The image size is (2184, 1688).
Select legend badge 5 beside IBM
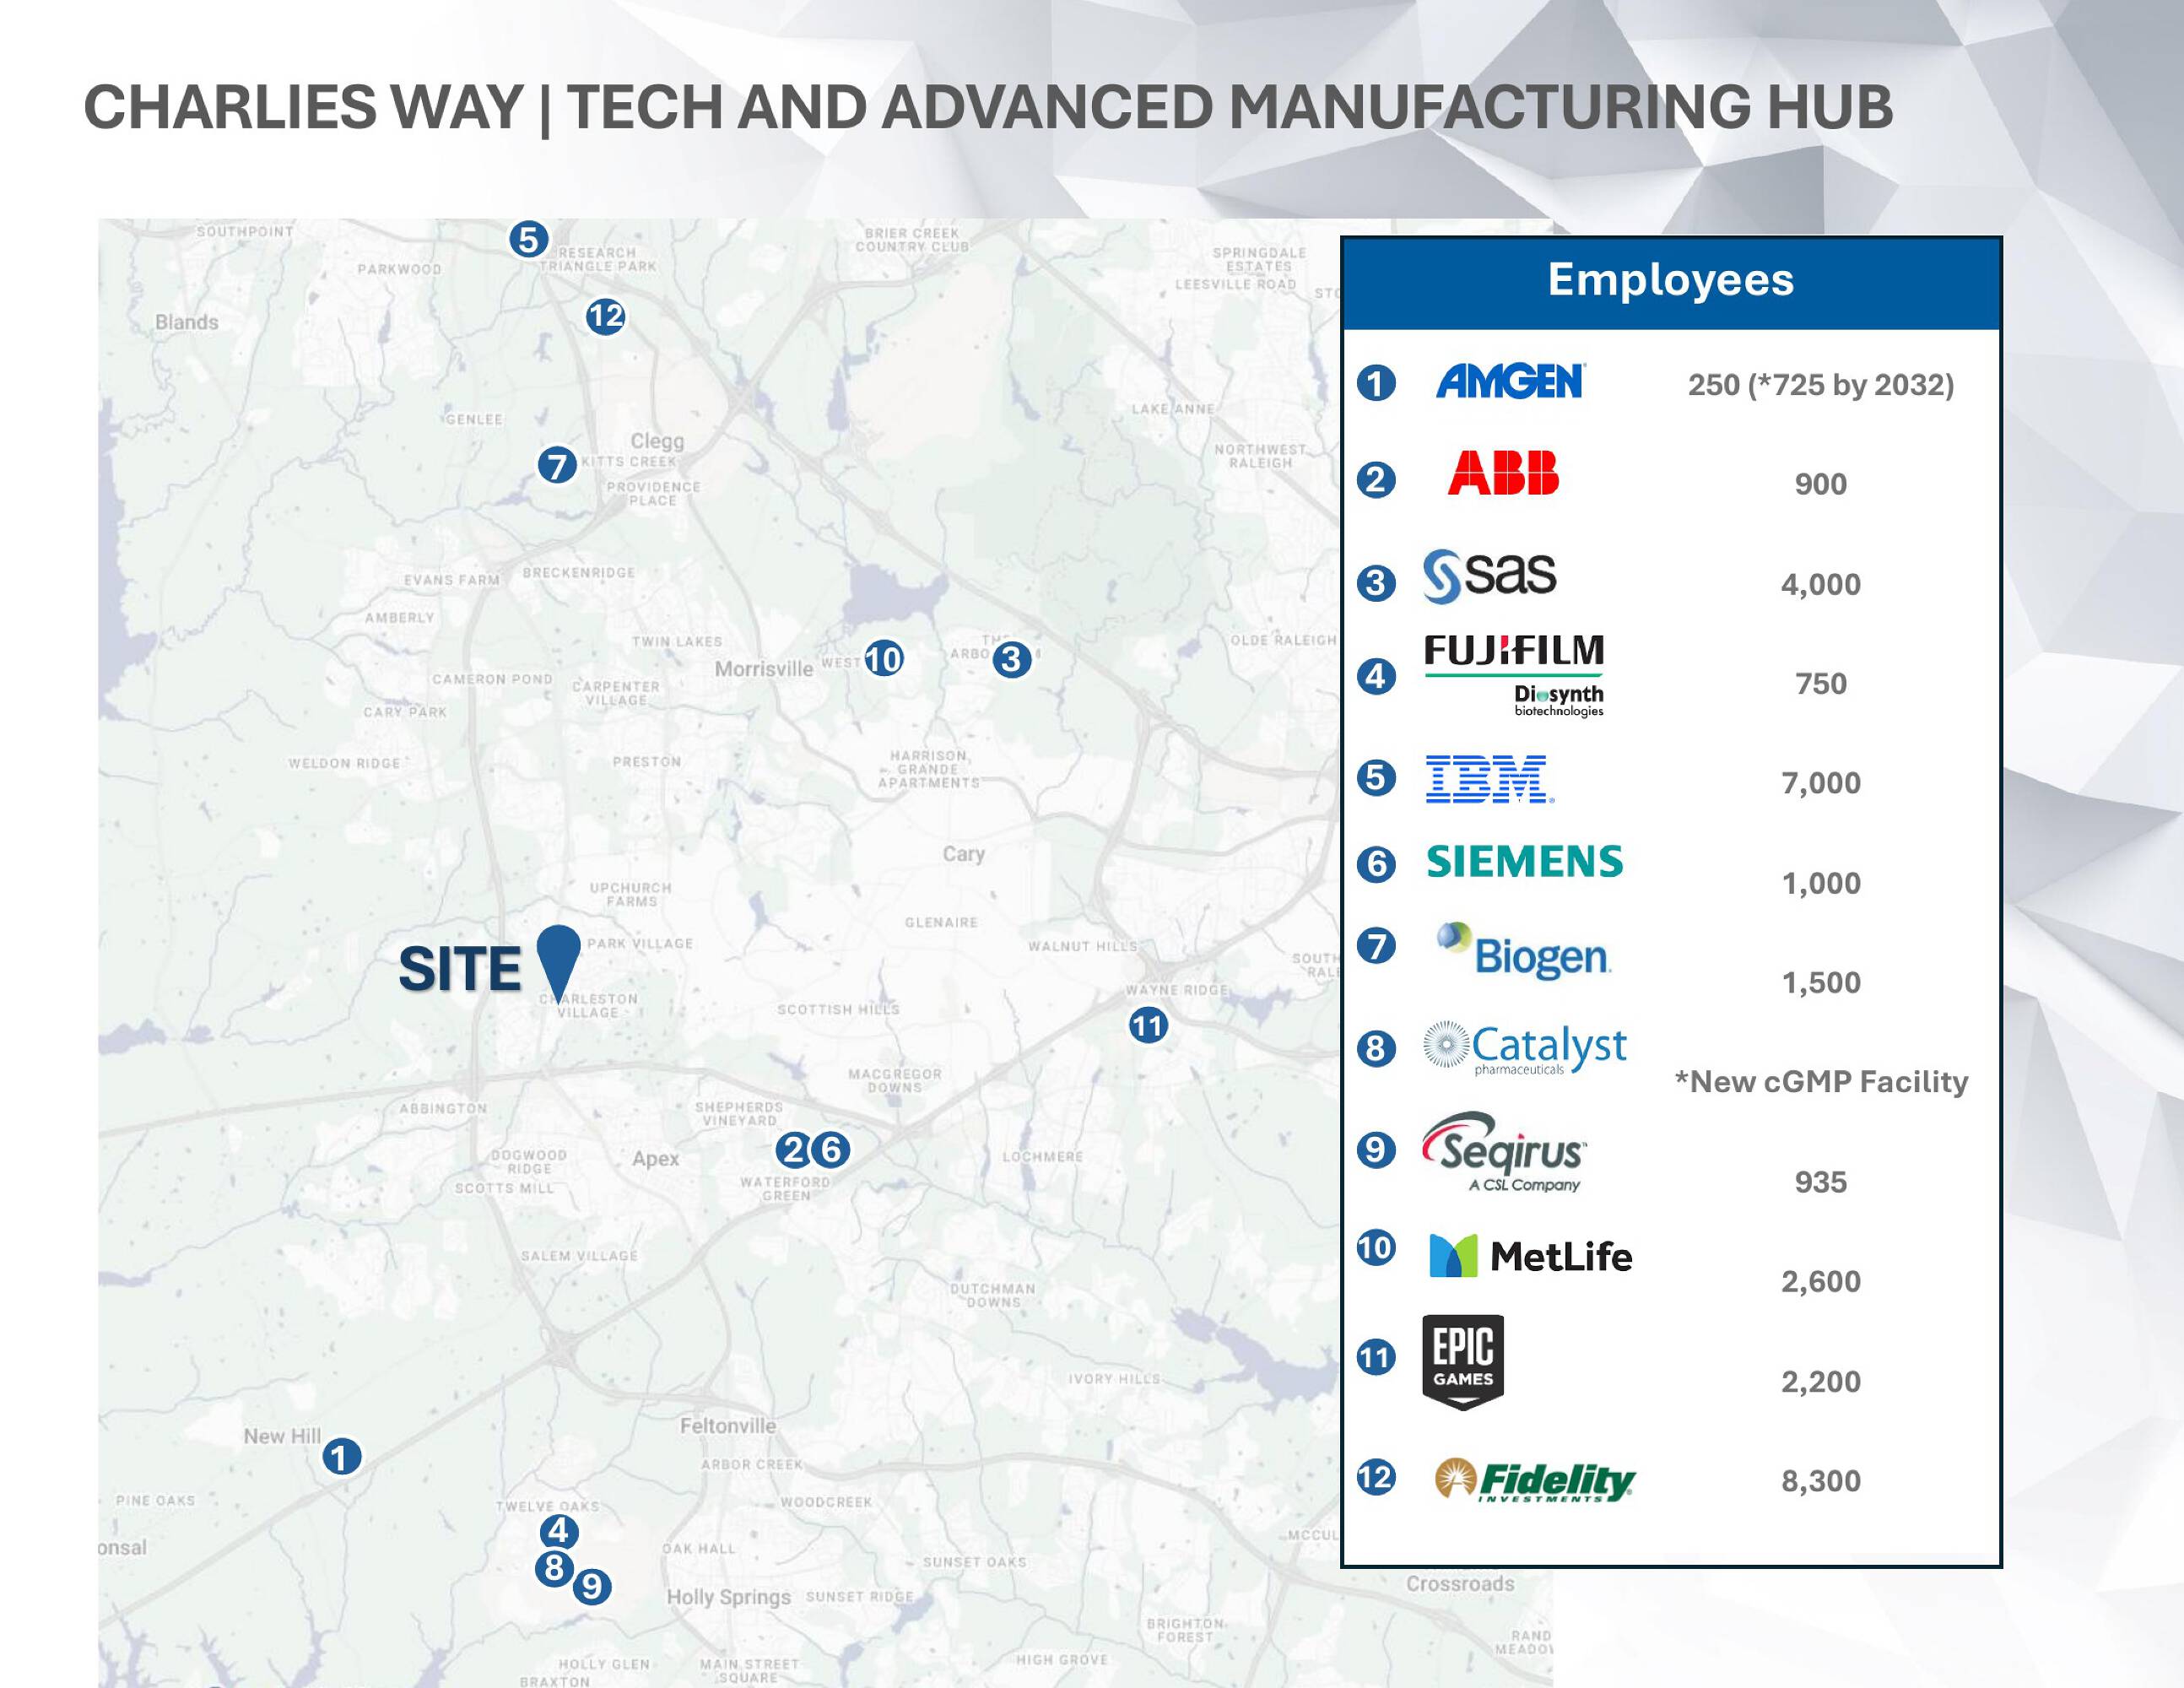point(1376,777)
